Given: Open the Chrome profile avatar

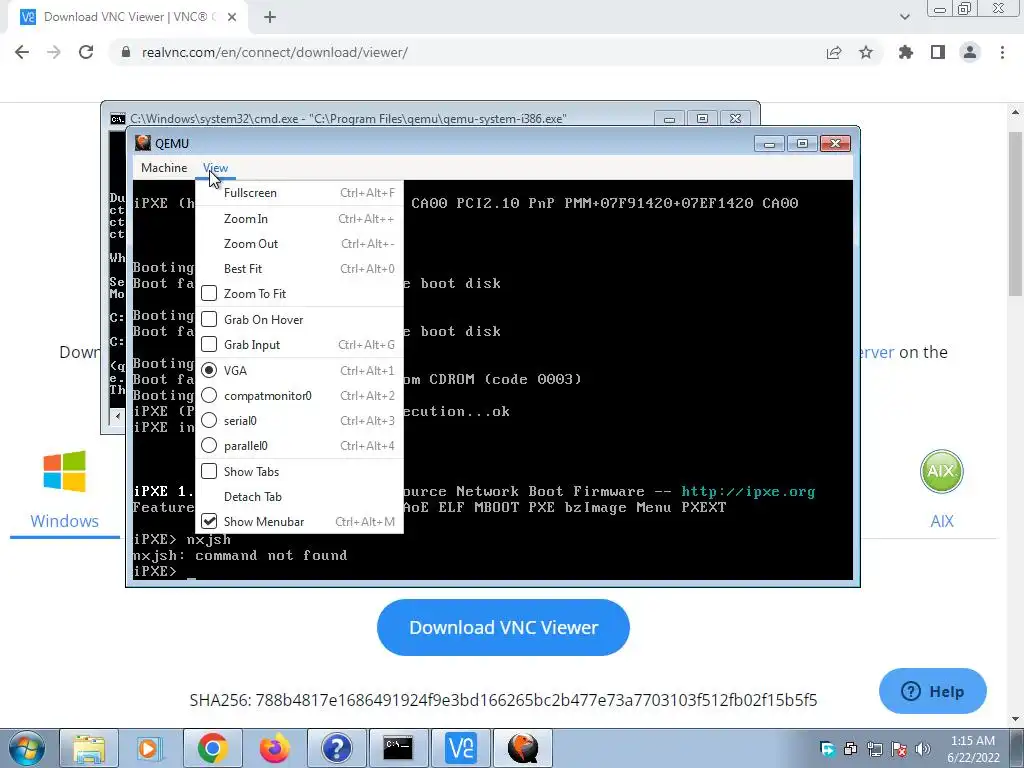Looking at the screenshot, I should [x=970, y=52].
